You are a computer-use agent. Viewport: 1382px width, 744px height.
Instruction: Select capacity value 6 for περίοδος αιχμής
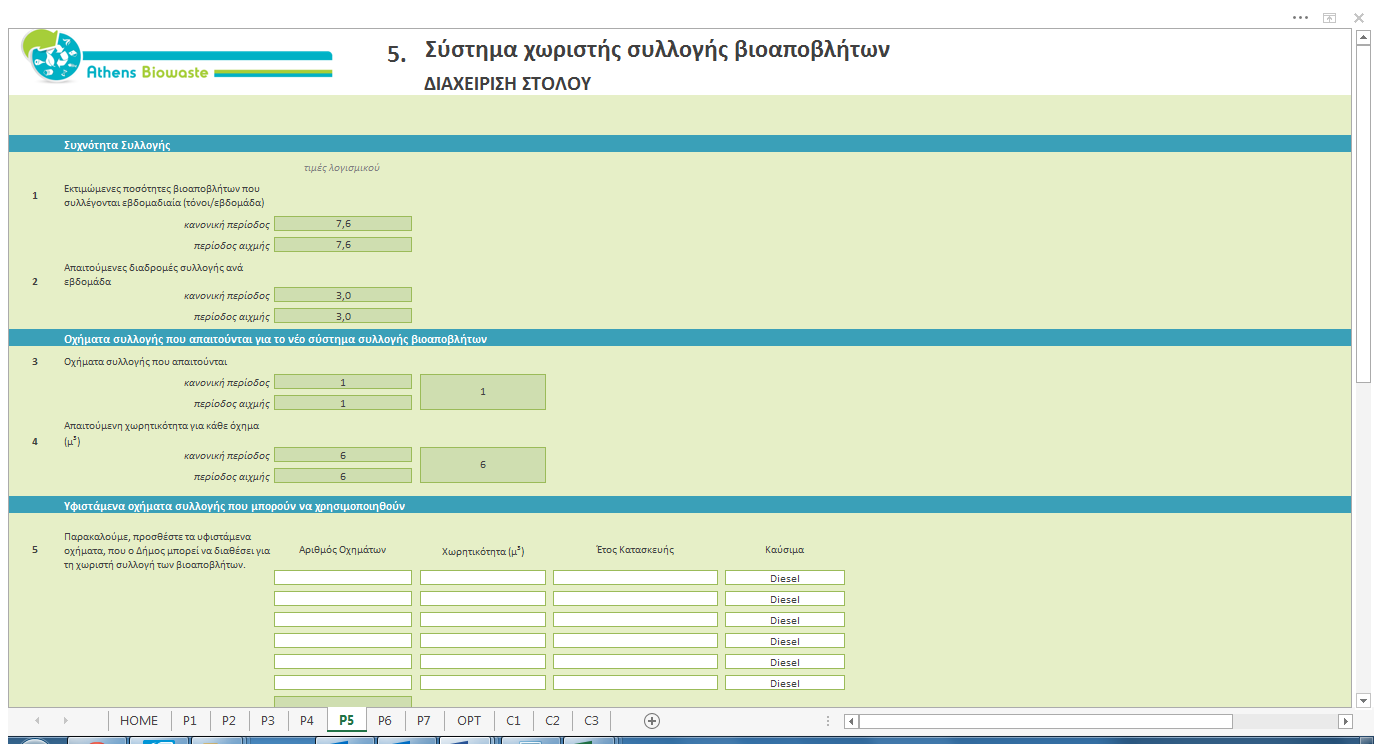(x=343, y=476)
